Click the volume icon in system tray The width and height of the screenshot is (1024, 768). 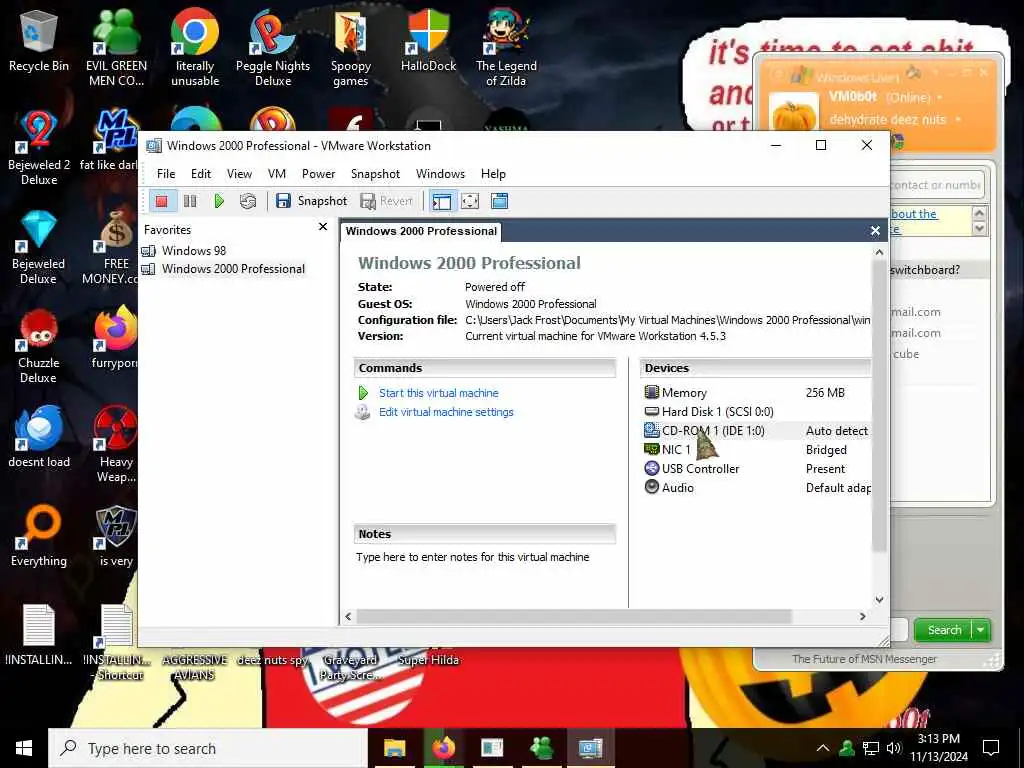click(x=894, y=748)
